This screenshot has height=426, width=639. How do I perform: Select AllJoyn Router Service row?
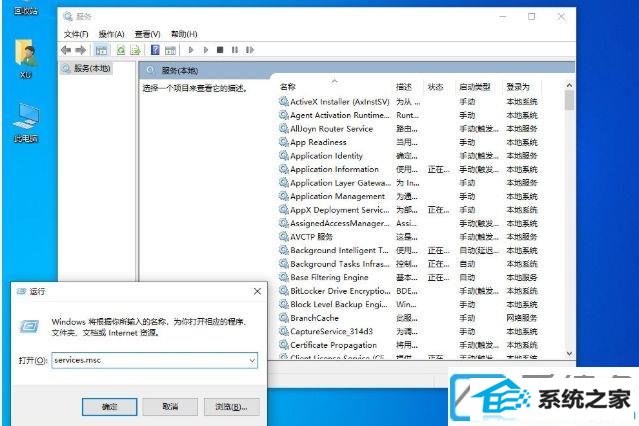click(x=408, y=129)
